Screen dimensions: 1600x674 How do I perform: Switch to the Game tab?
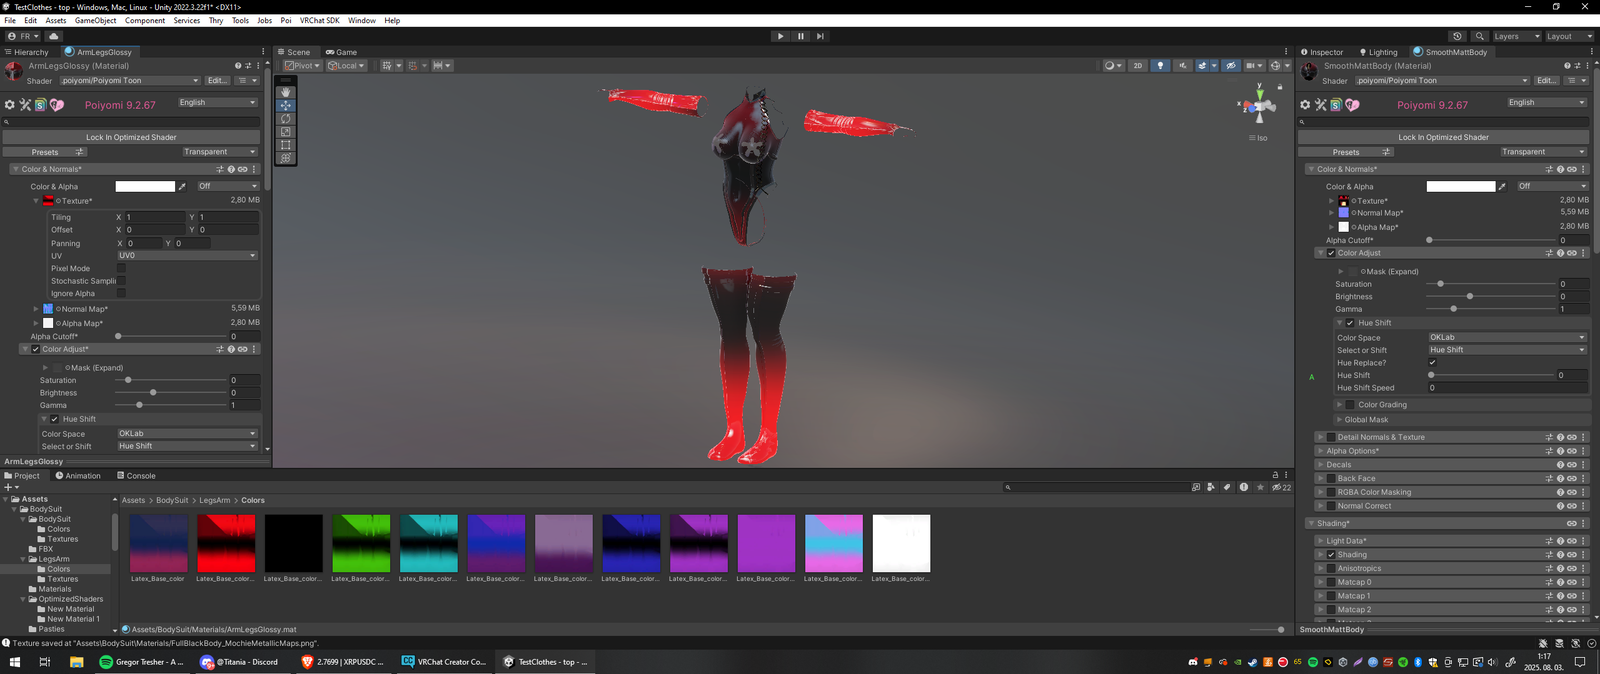[x=342, y=52]
